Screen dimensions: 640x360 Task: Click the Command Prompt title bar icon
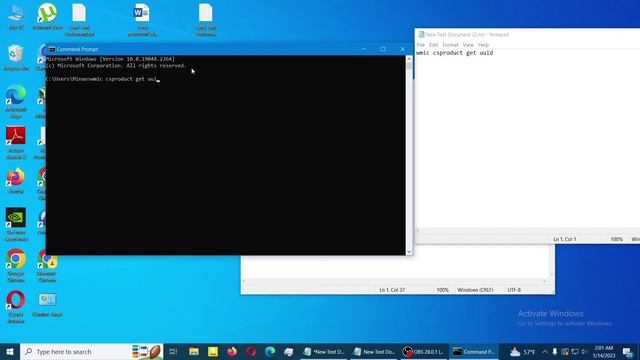(x=51, y=49)
